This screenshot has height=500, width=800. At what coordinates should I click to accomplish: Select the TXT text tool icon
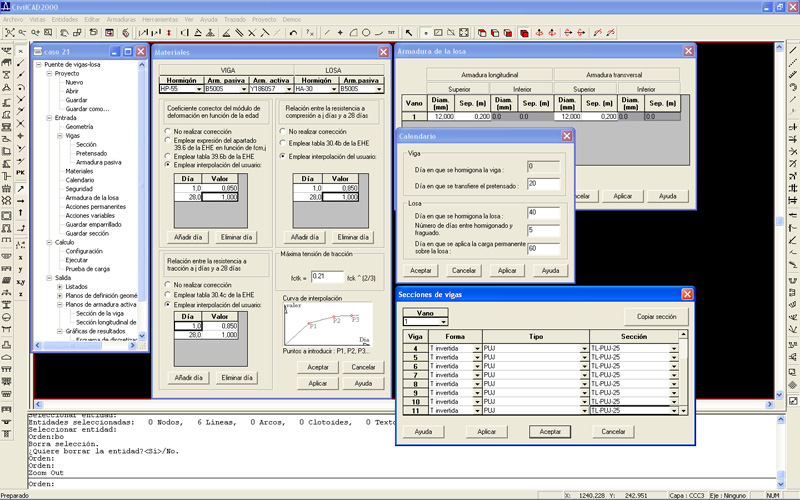click(392, 32)
